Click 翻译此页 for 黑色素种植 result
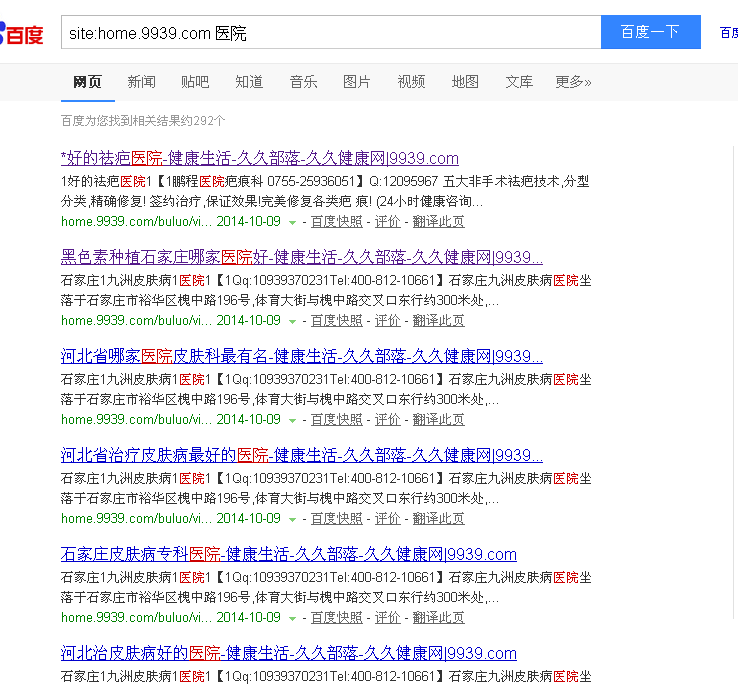738x687 pixels. (x=439, y=320)
